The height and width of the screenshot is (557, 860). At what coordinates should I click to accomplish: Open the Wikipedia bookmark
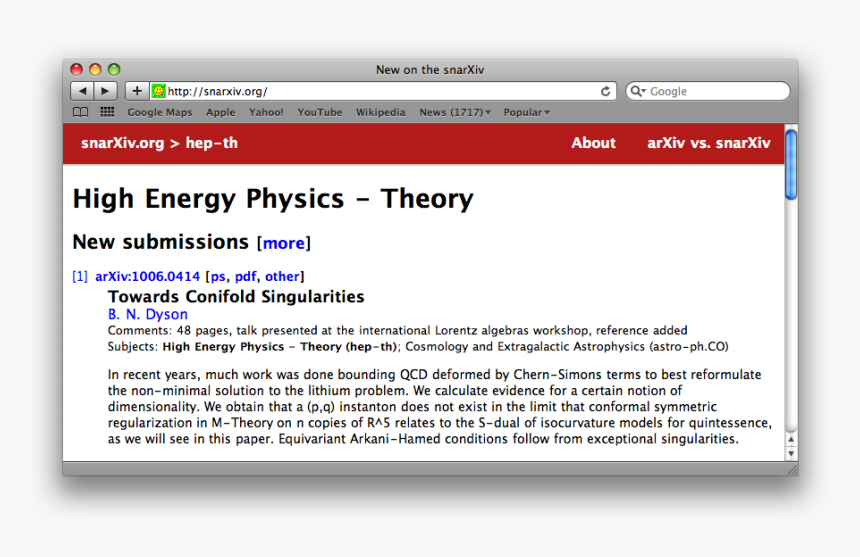(x=380, y=112)
